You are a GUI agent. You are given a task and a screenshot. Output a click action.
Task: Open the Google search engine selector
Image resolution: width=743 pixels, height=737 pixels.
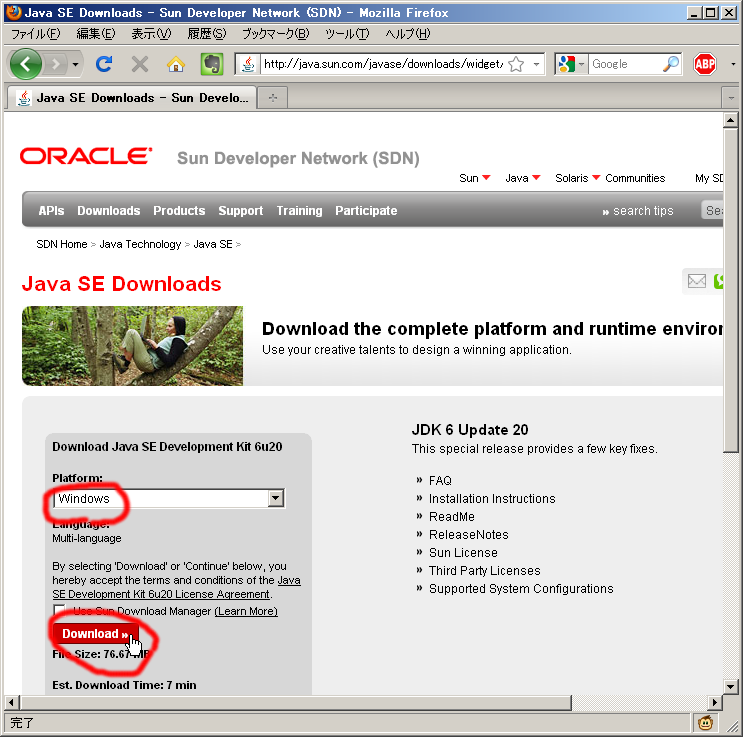pyautogui.click(x=571, y=64)
